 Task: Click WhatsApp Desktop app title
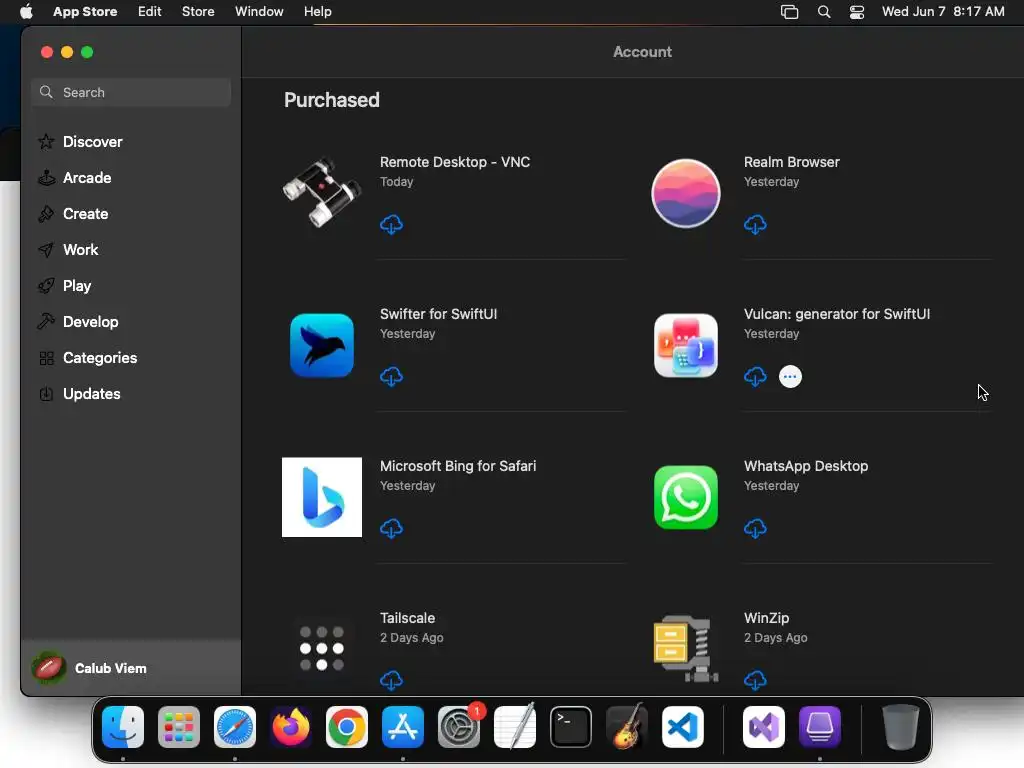(x=806, y=466)
